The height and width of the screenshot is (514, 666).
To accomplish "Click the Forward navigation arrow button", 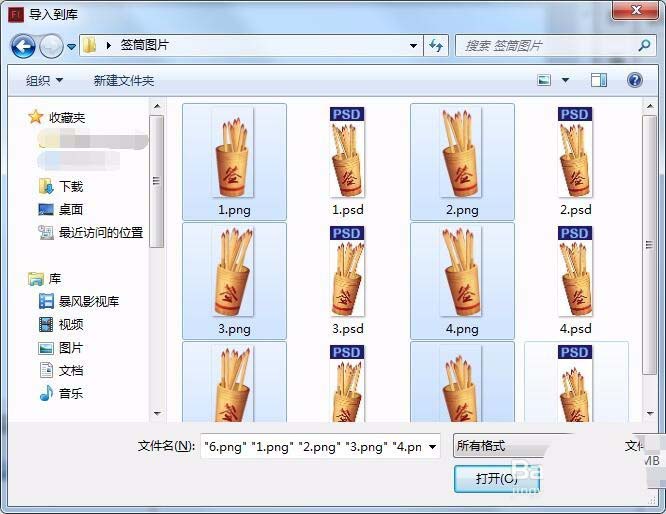I will [x=51, y=46].
